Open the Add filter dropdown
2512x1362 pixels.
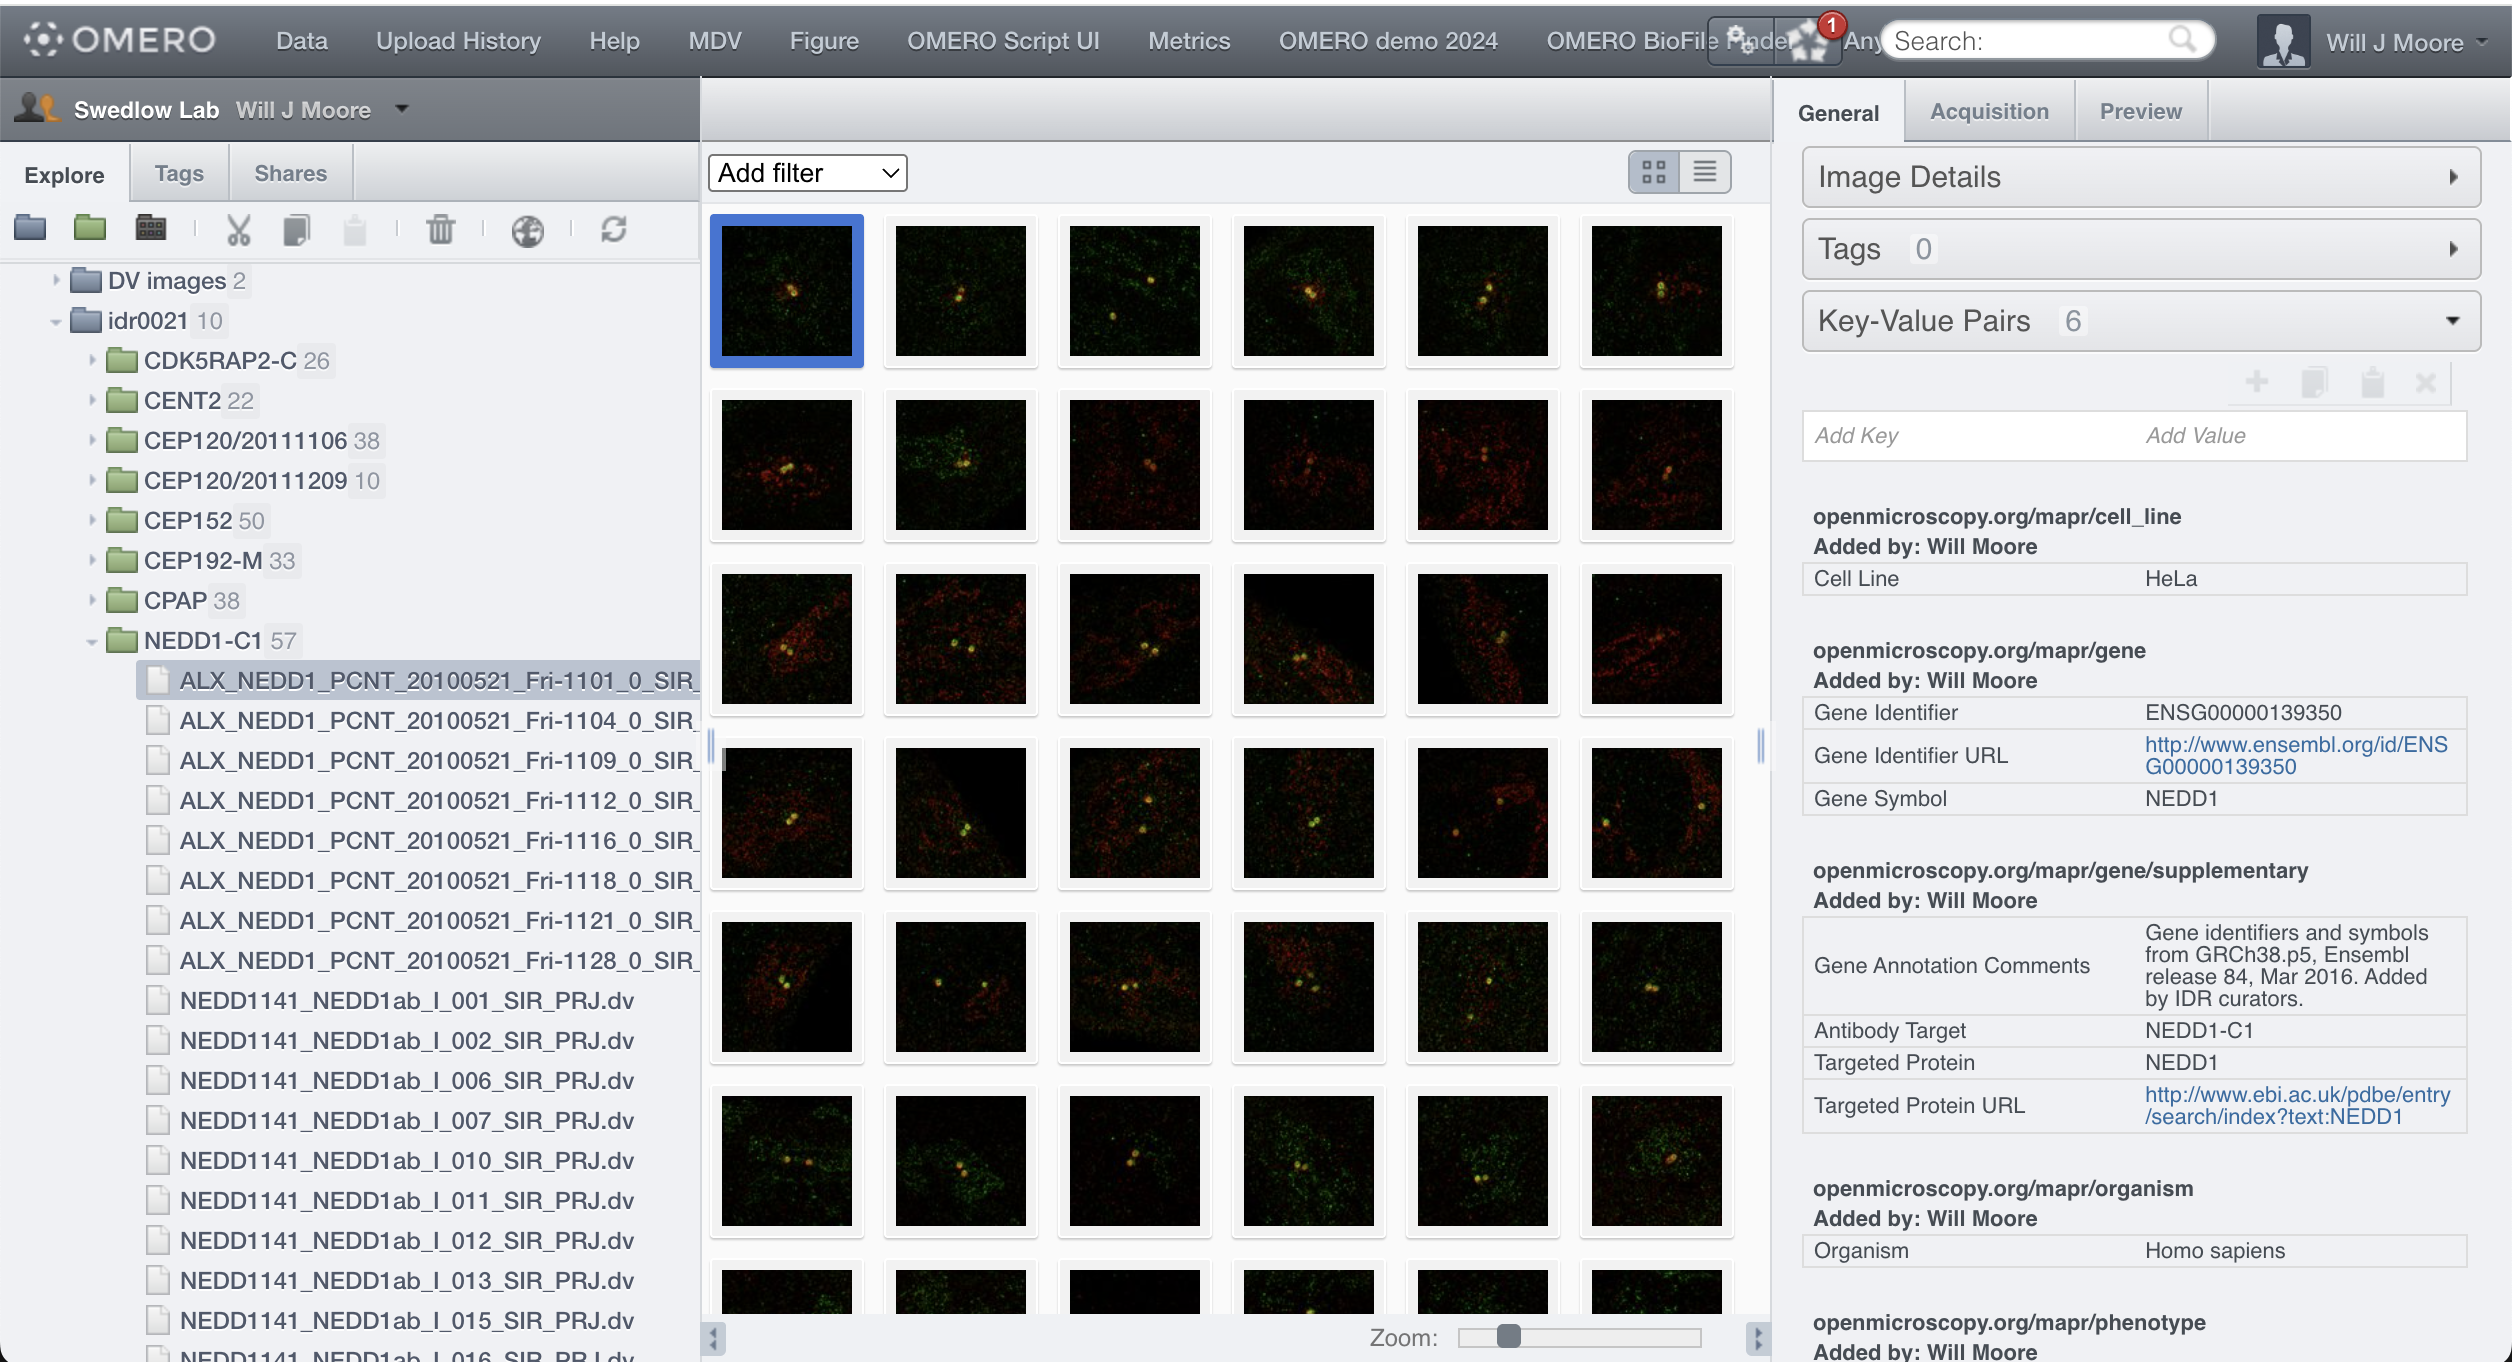(x=808, y=173)
